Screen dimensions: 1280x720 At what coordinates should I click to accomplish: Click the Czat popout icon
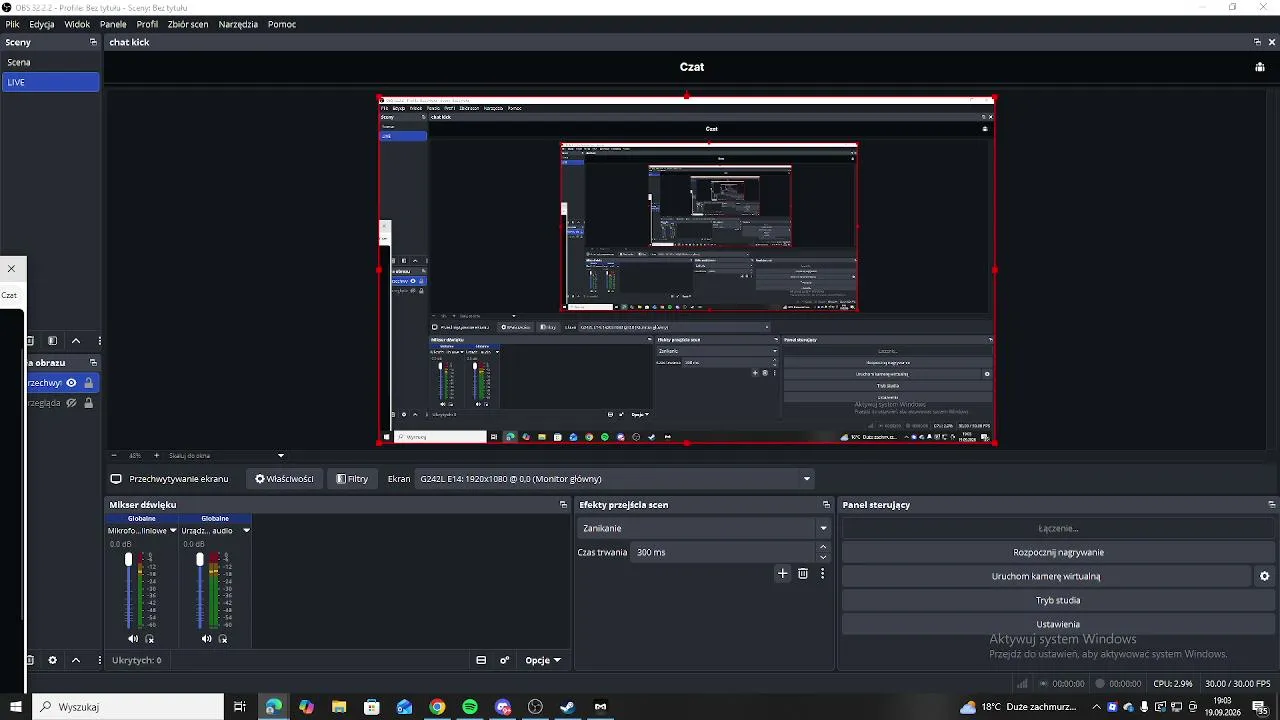[1260, 67]
